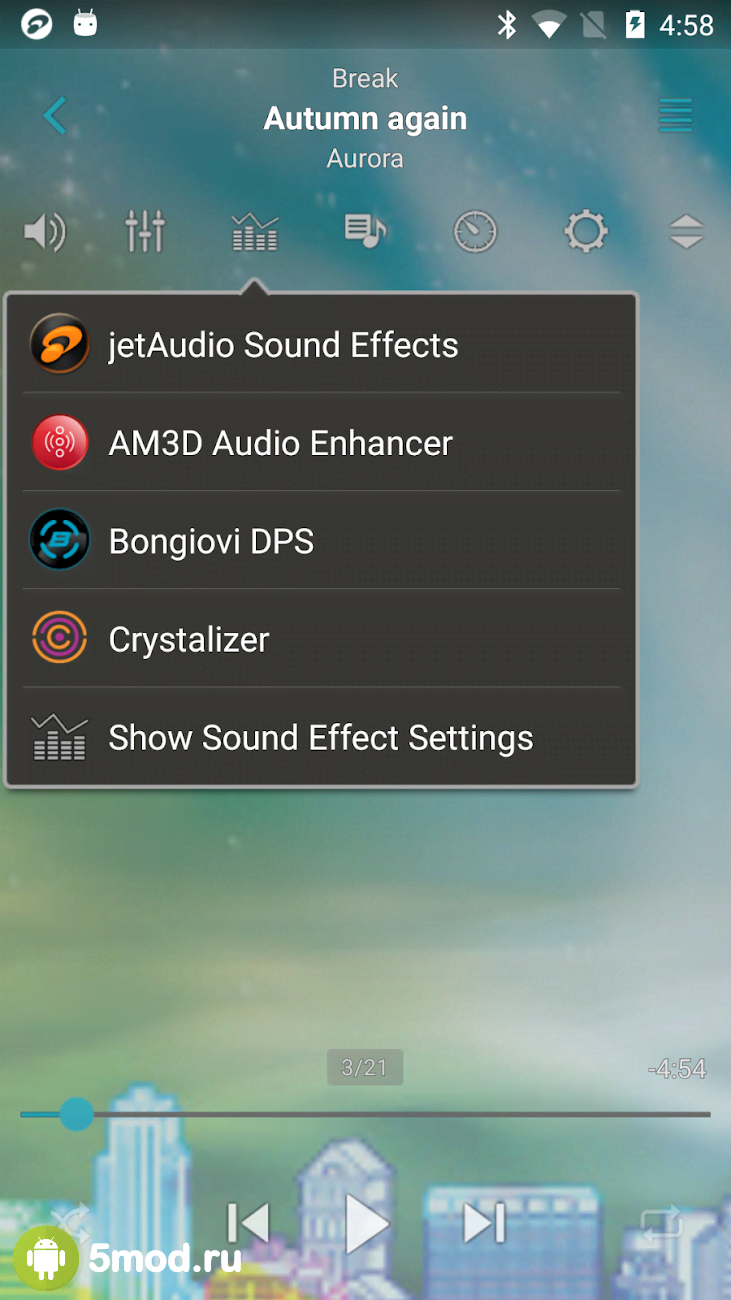Screen dimensions: 731x1300
Task: Click the song progress seek bar
Action: click(365, 1114)
